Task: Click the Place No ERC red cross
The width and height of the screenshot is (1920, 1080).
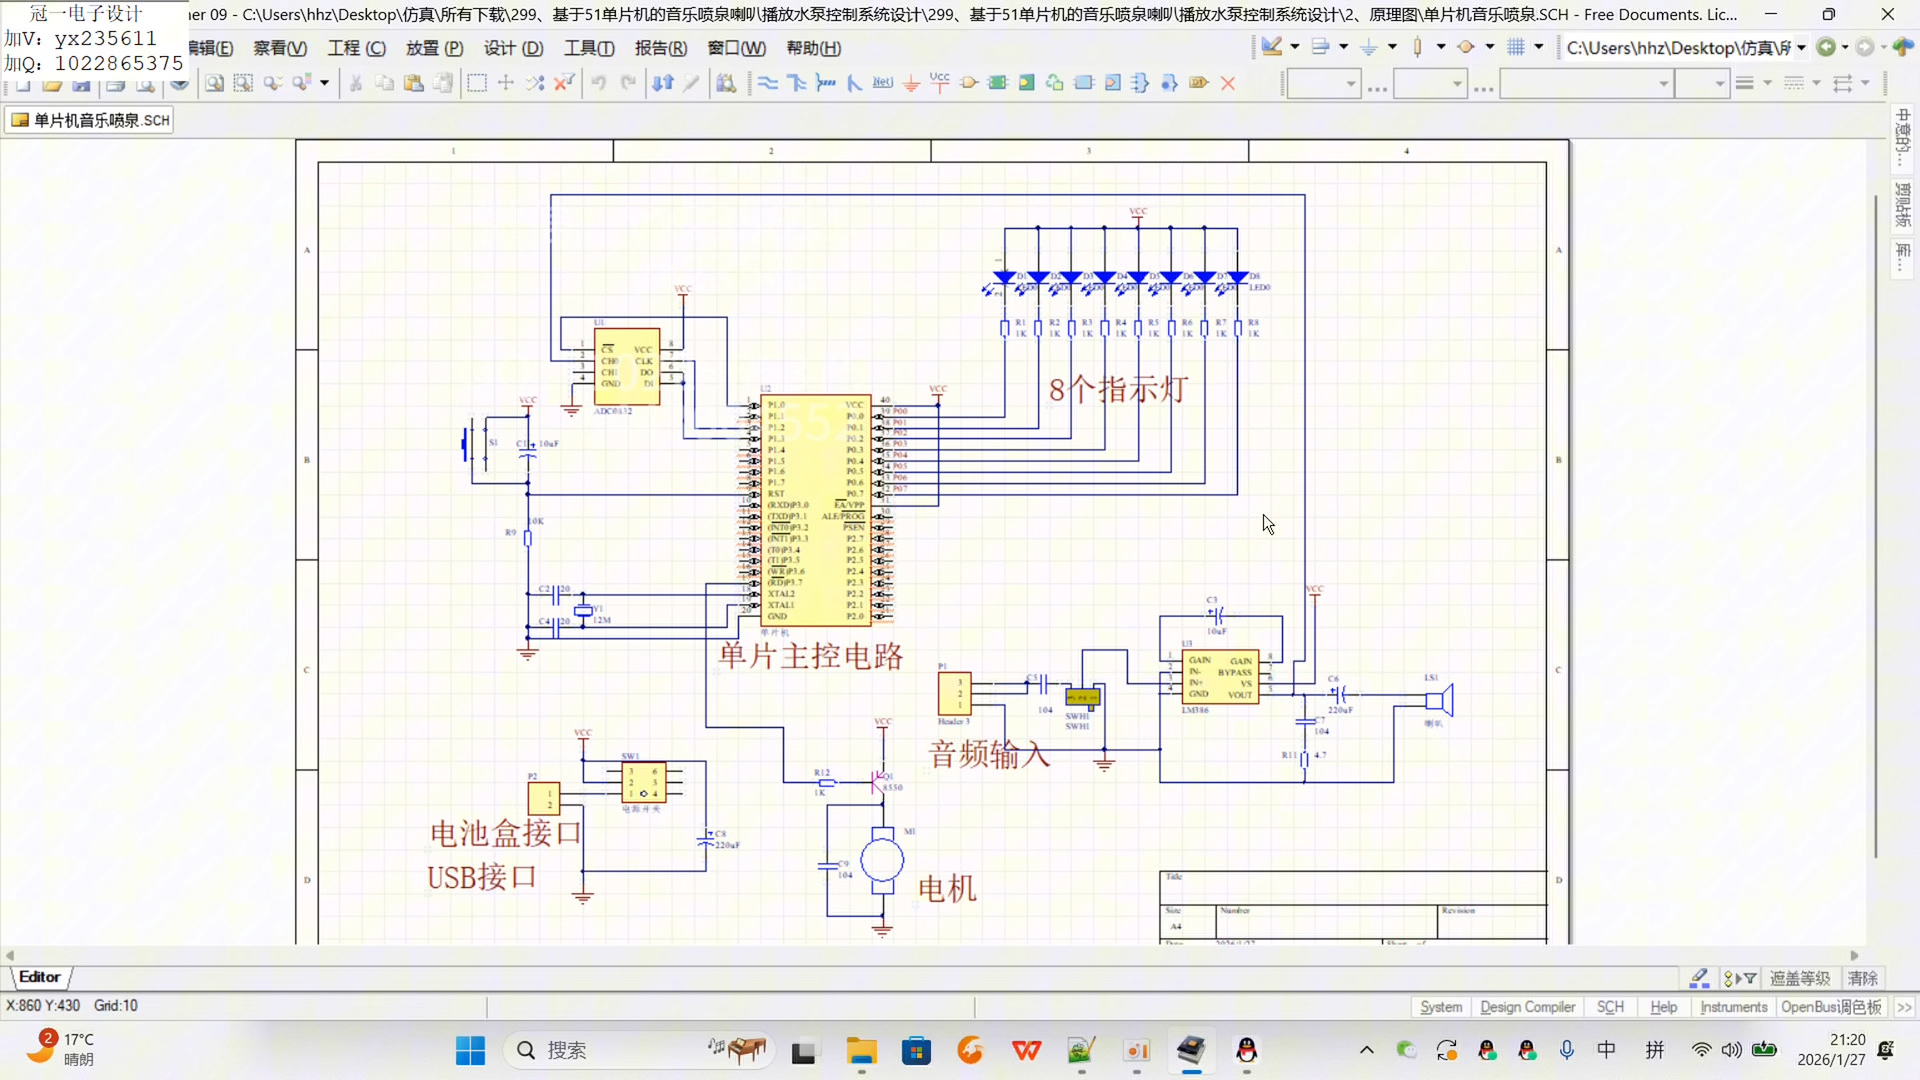Action: (1228, 83)
